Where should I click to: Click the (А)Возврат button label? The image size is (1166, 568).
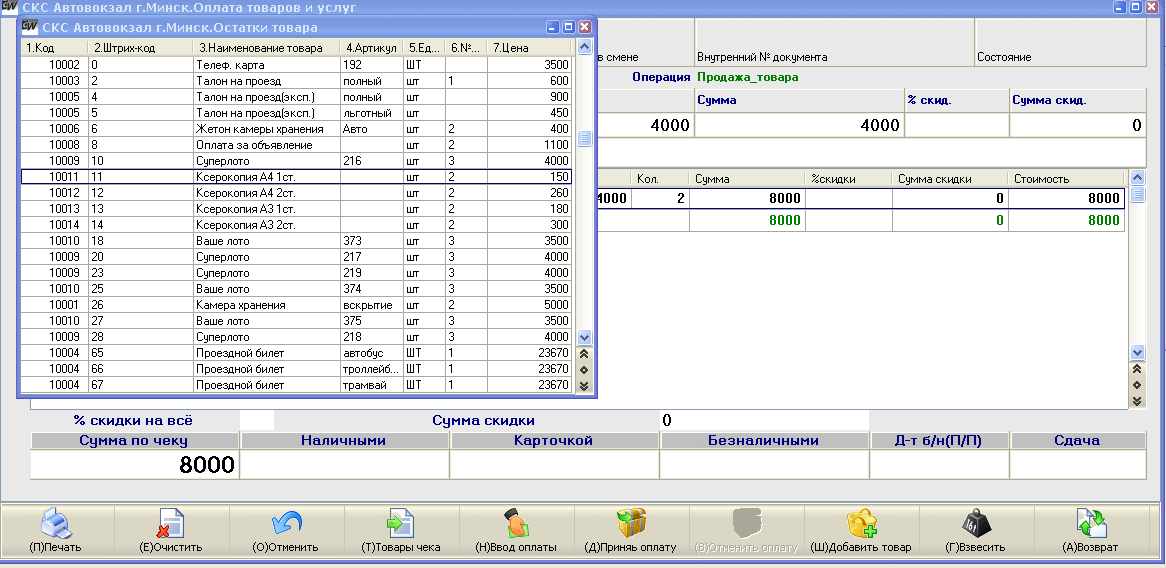click(1090, 547)
